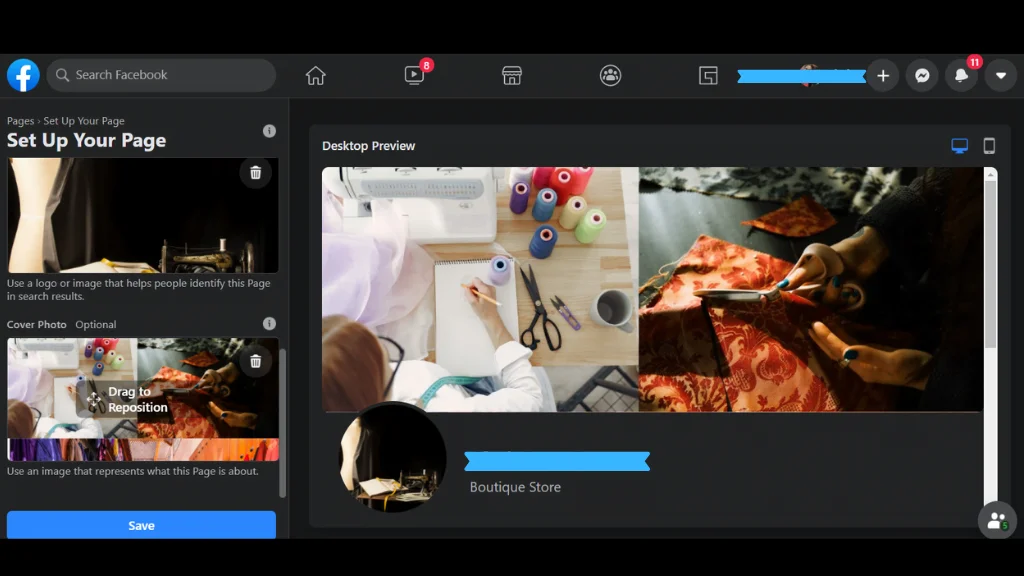Click the redacted page name in preview

coord(557,461)
